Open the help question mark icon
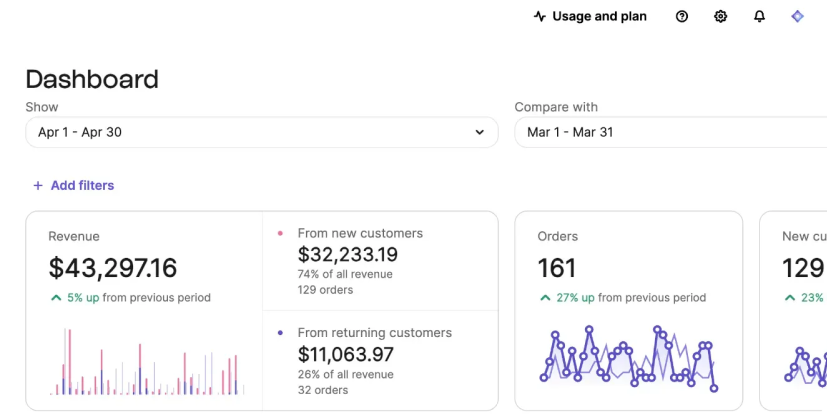This screenshot has width=827, height=420. [x=682, y=17]
